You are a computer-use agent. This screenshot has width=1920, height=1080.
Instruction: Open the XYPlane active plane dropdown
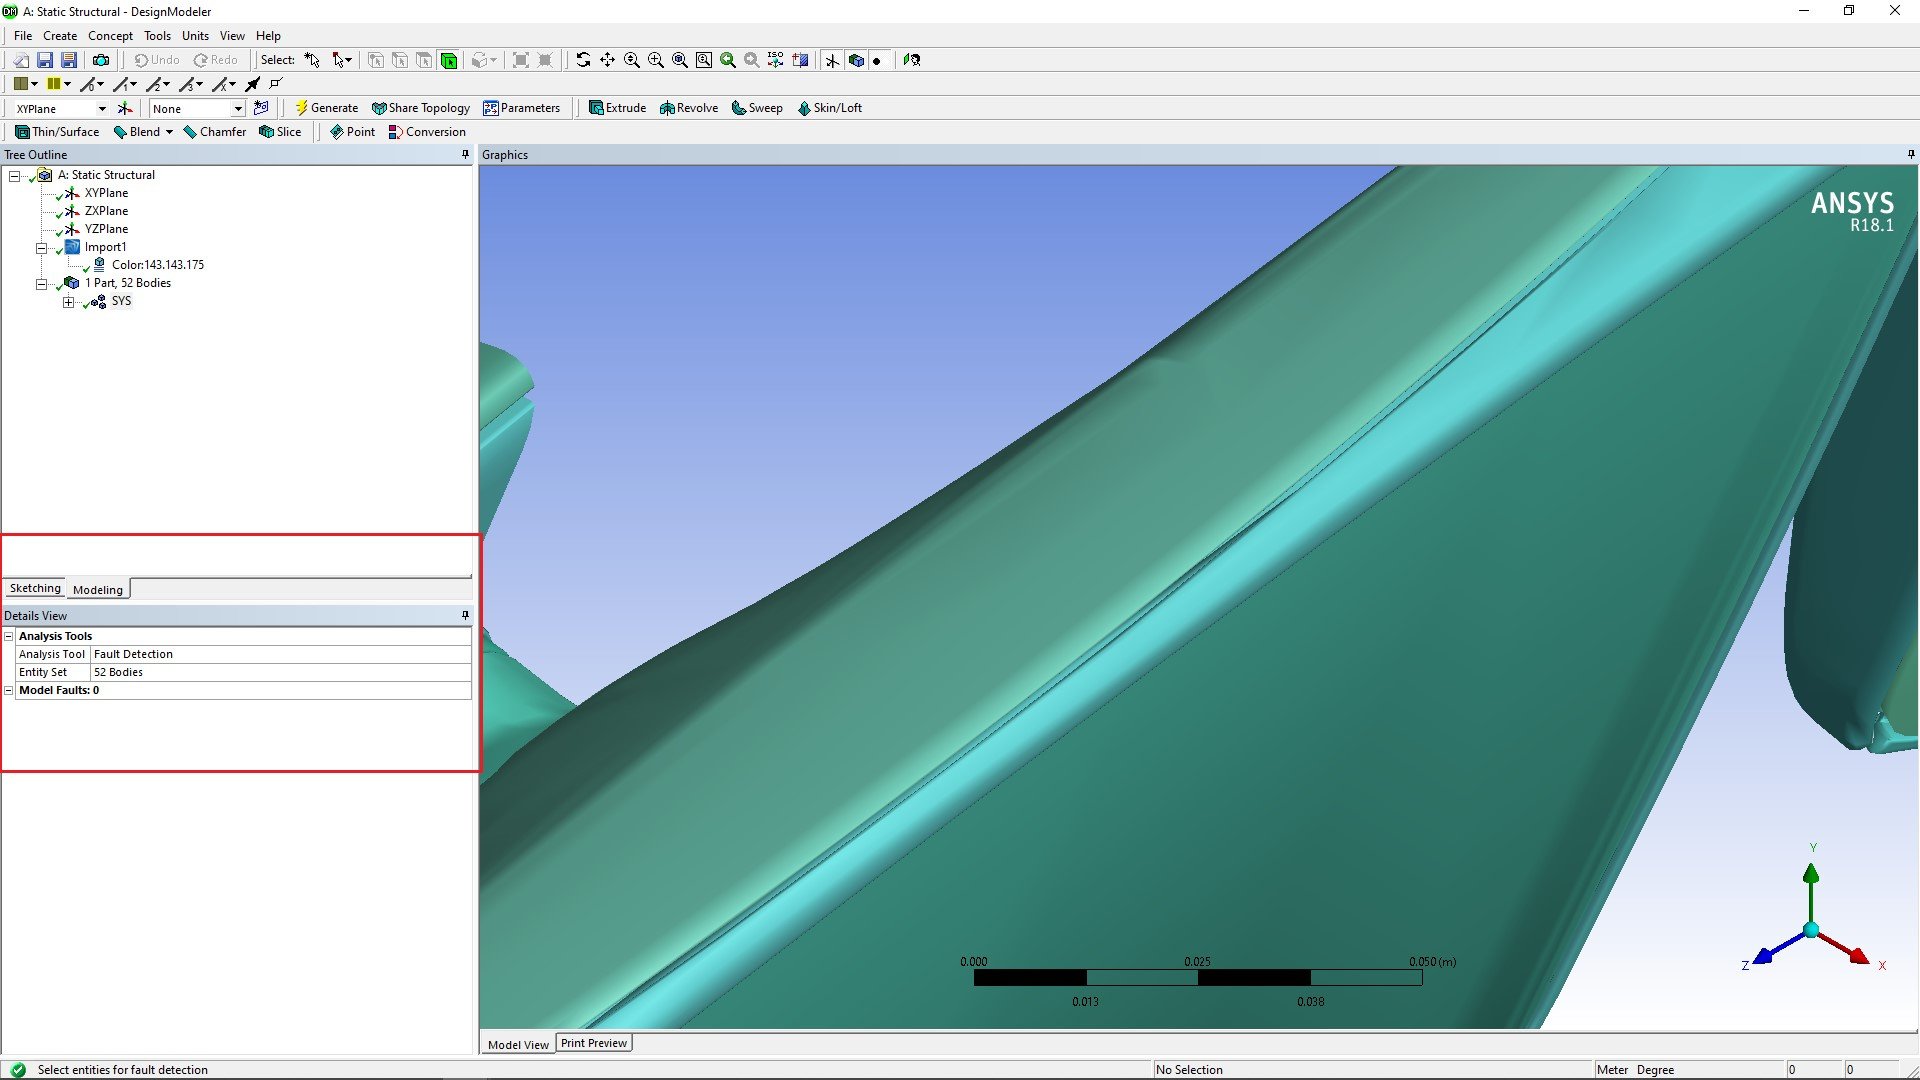point(101,108)
